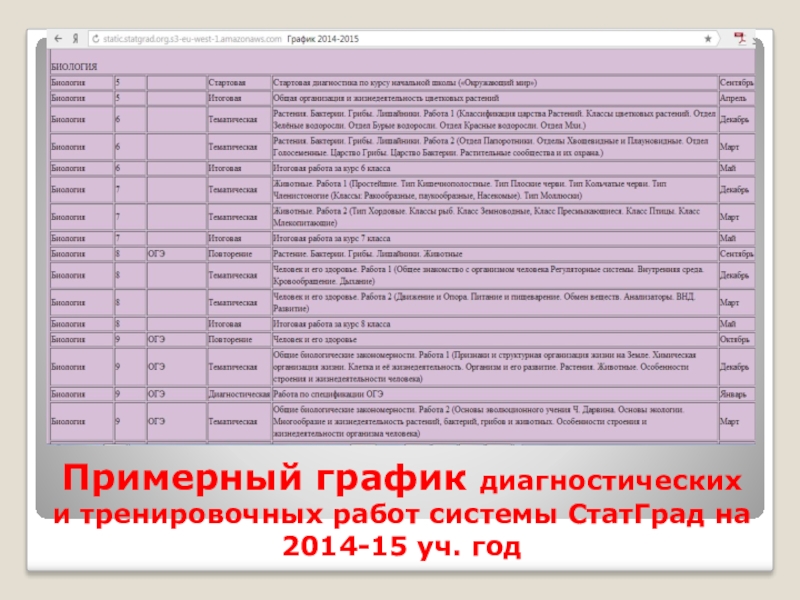800x600 pixels.
Task: Select the 'Животные. Работа 2' description cell
Action: (495, 217)
